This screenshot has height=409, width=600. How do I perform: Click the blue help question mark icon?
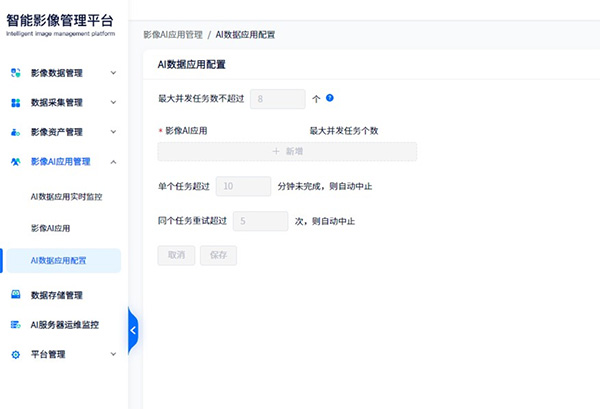coord(329,99)
